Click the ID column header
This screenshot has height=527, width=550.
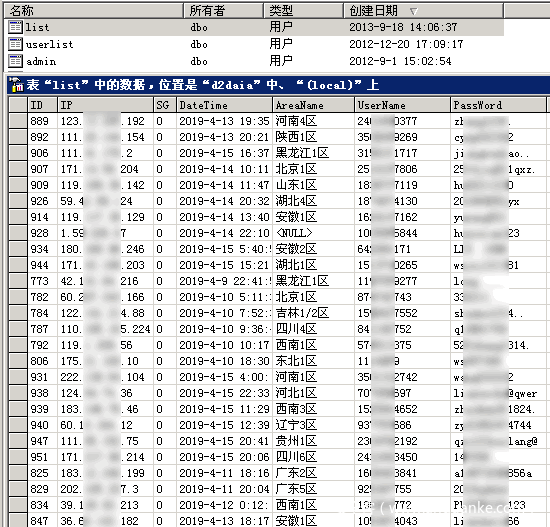click(x=42, y=105)
